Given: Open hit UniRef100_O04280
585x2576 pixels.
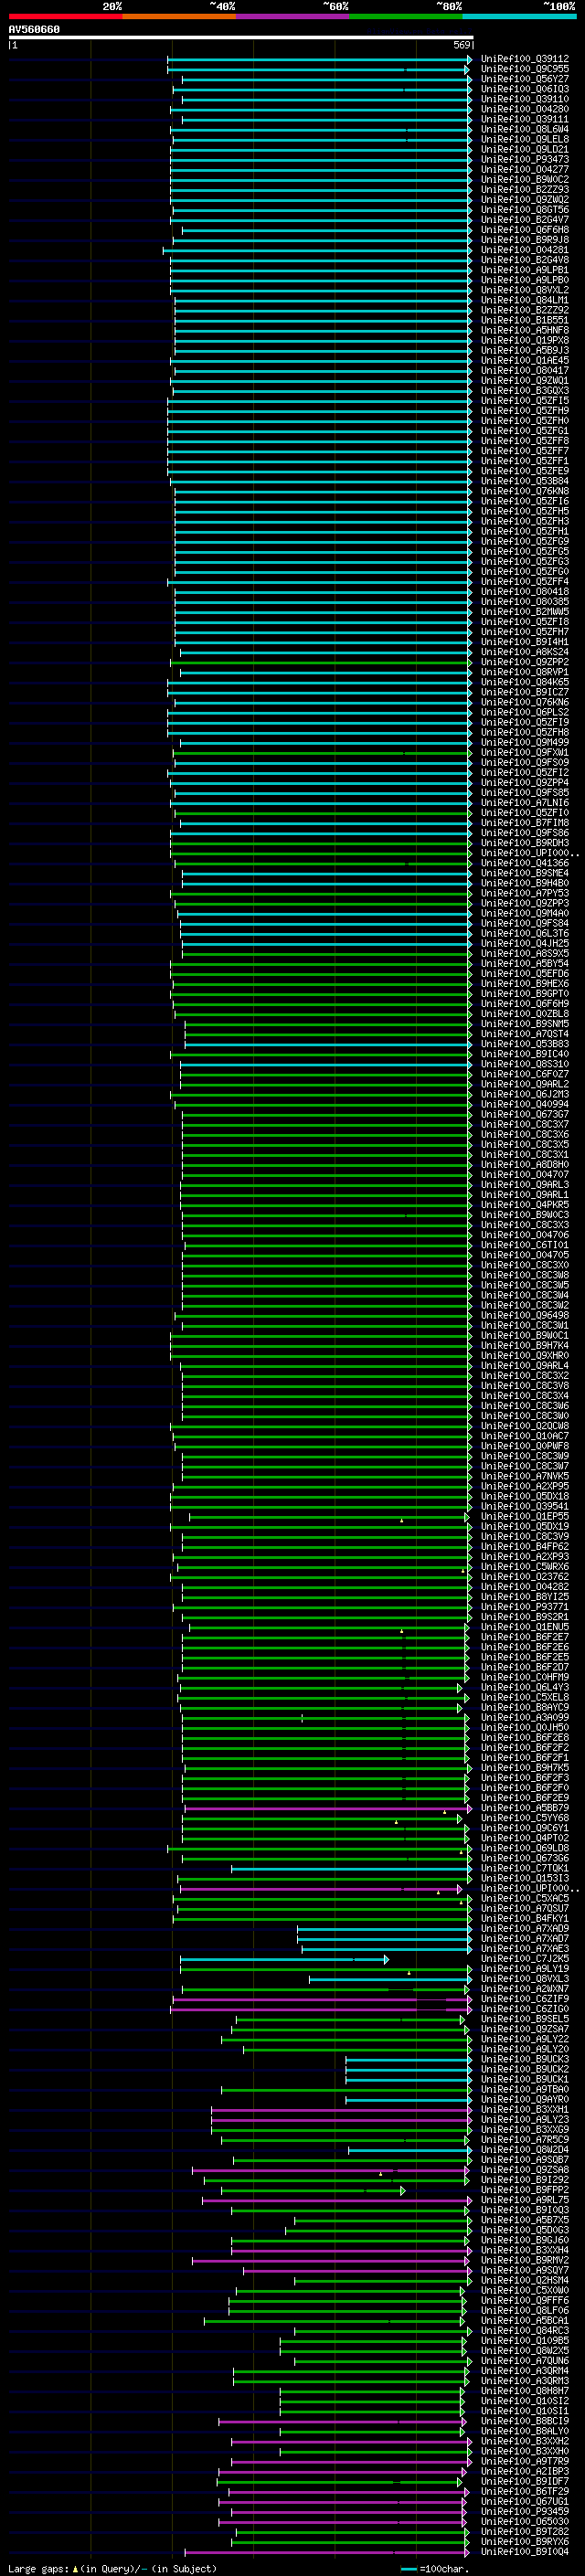Looking at the screenshot, I should tap(525, 109).
